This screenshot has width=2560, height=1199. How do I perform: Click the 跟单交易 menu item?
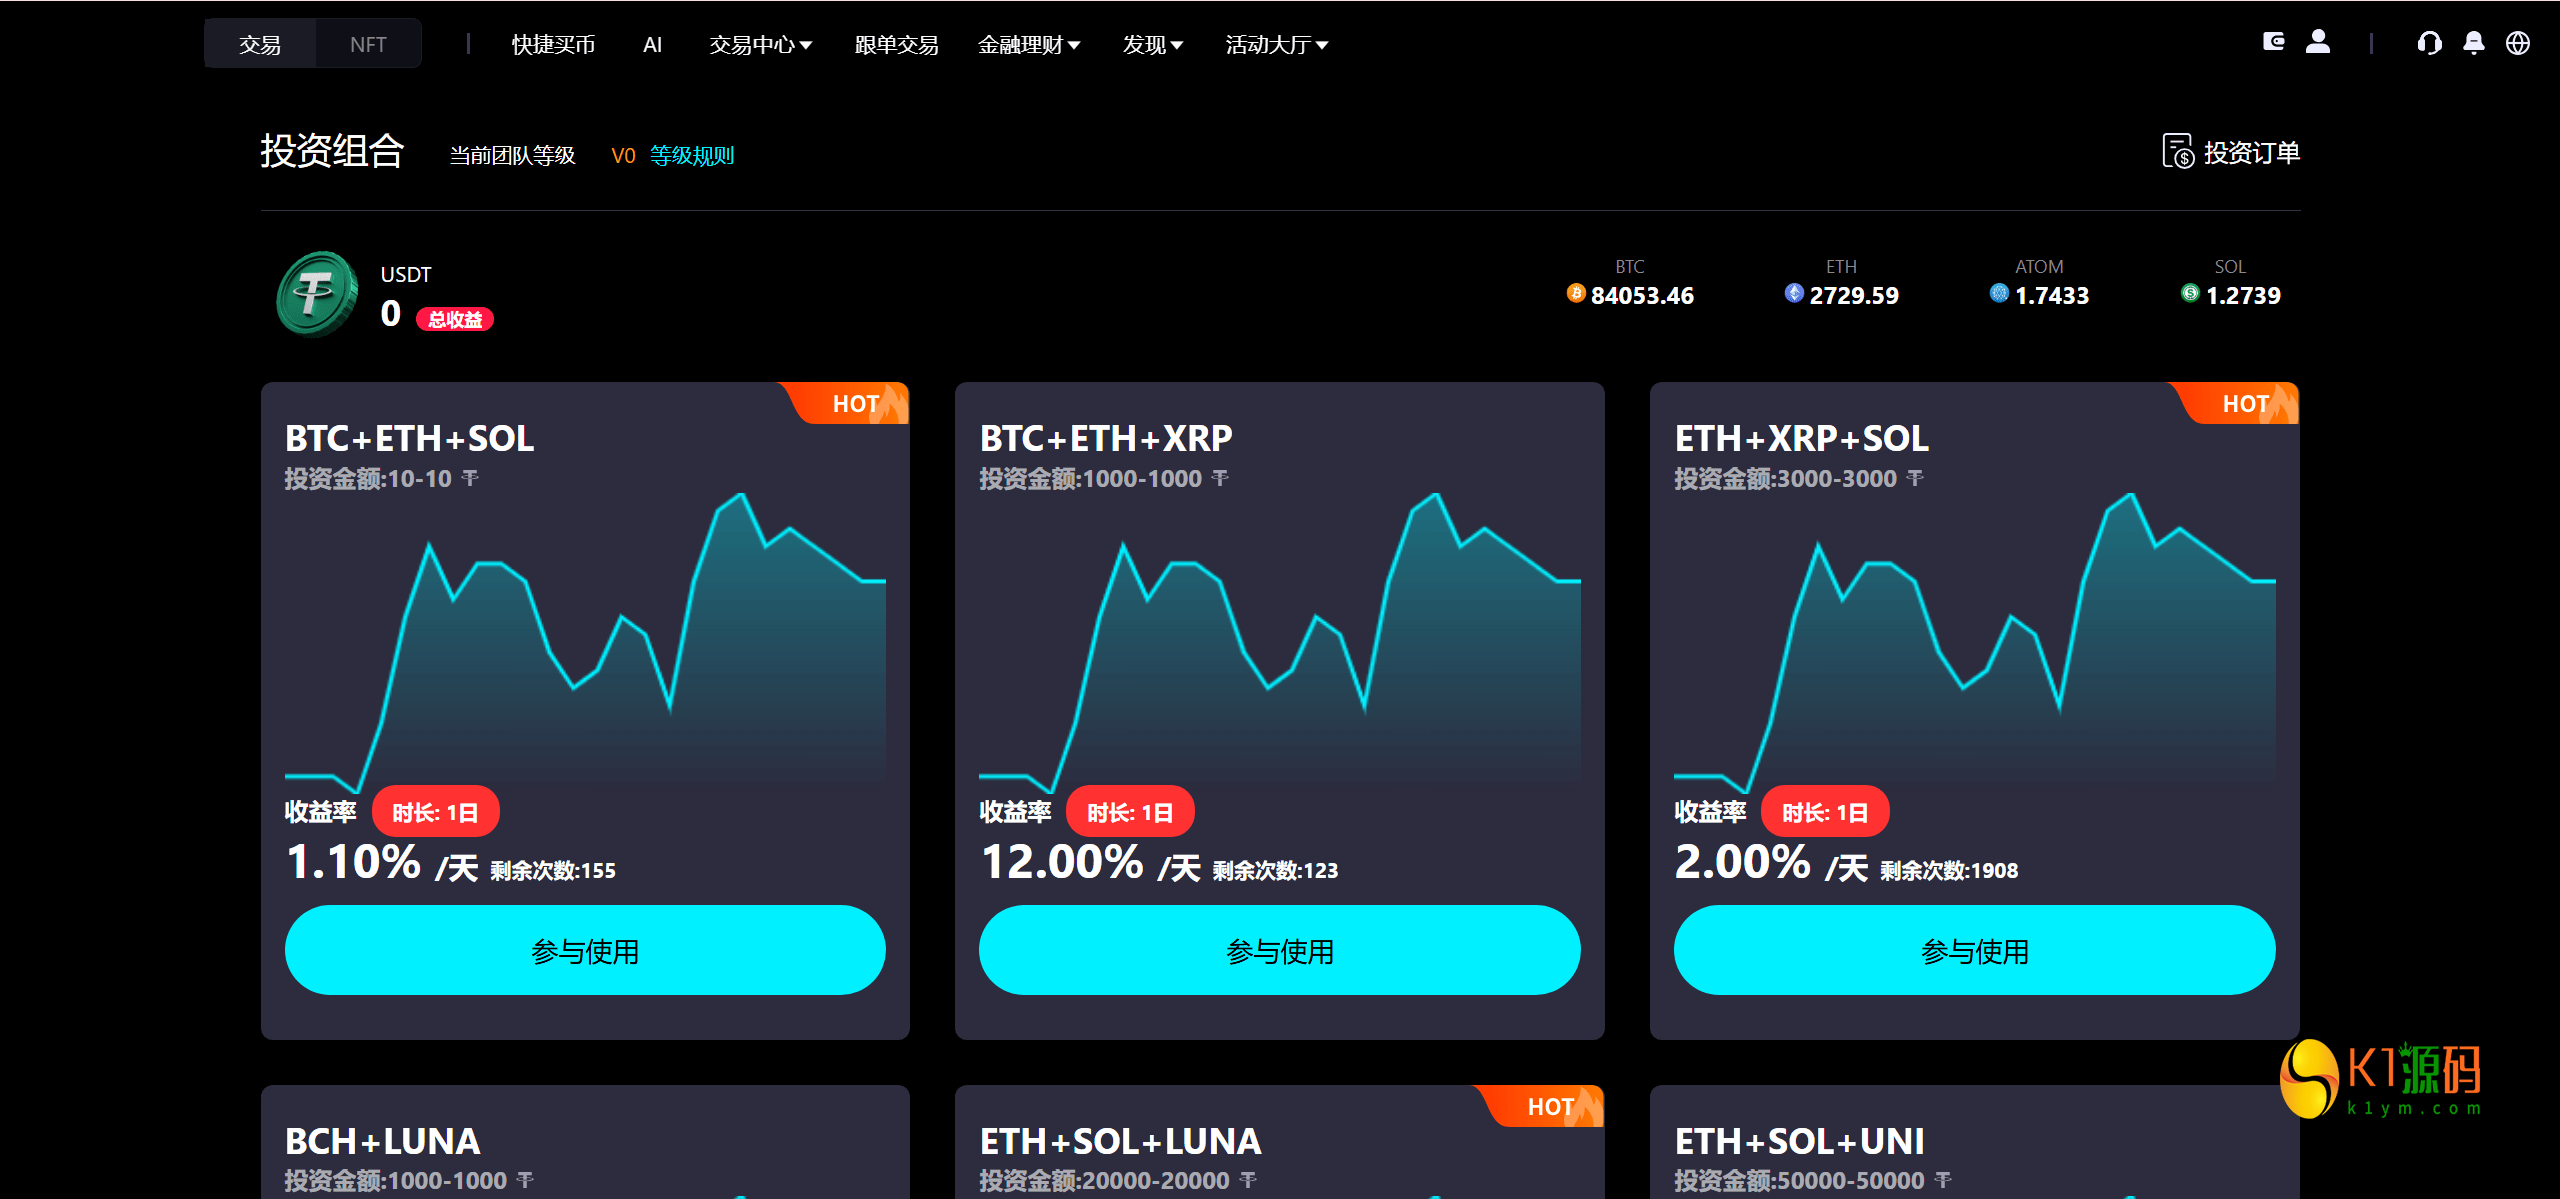(895, 44)
